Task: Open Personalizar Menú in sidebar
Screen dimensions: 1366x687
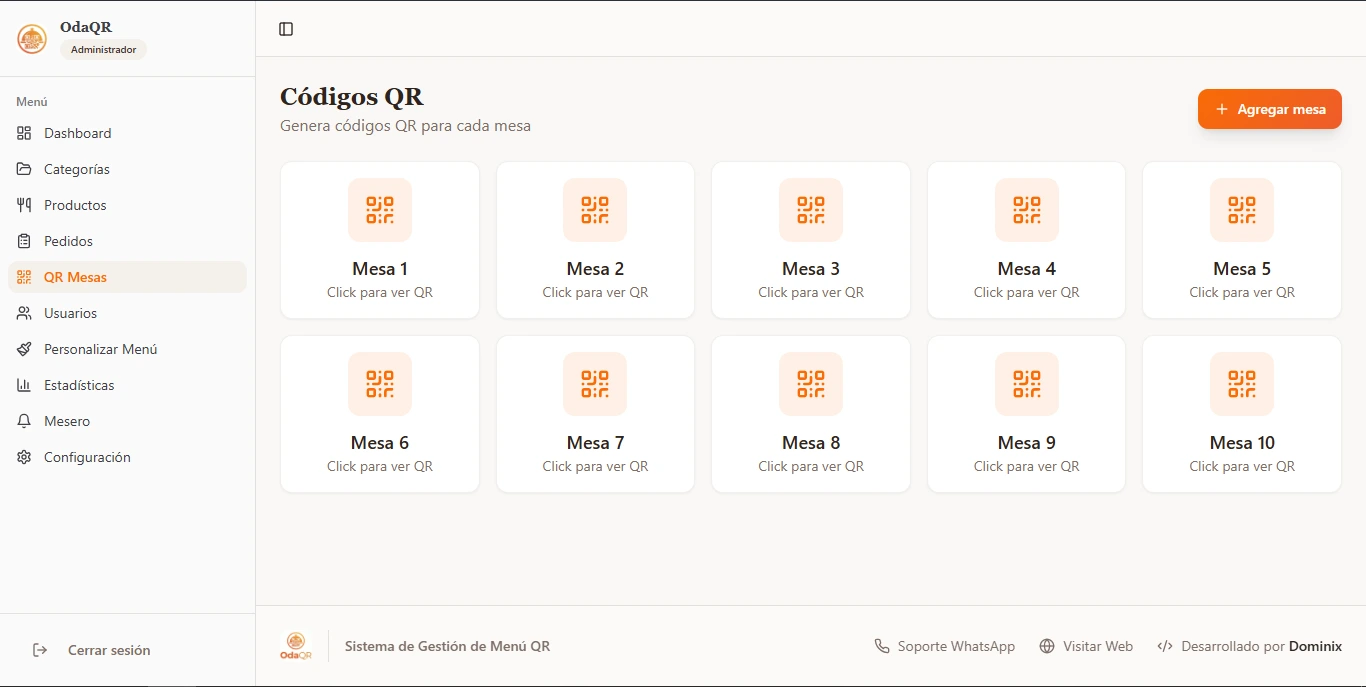Action: (x=127, y=349)
